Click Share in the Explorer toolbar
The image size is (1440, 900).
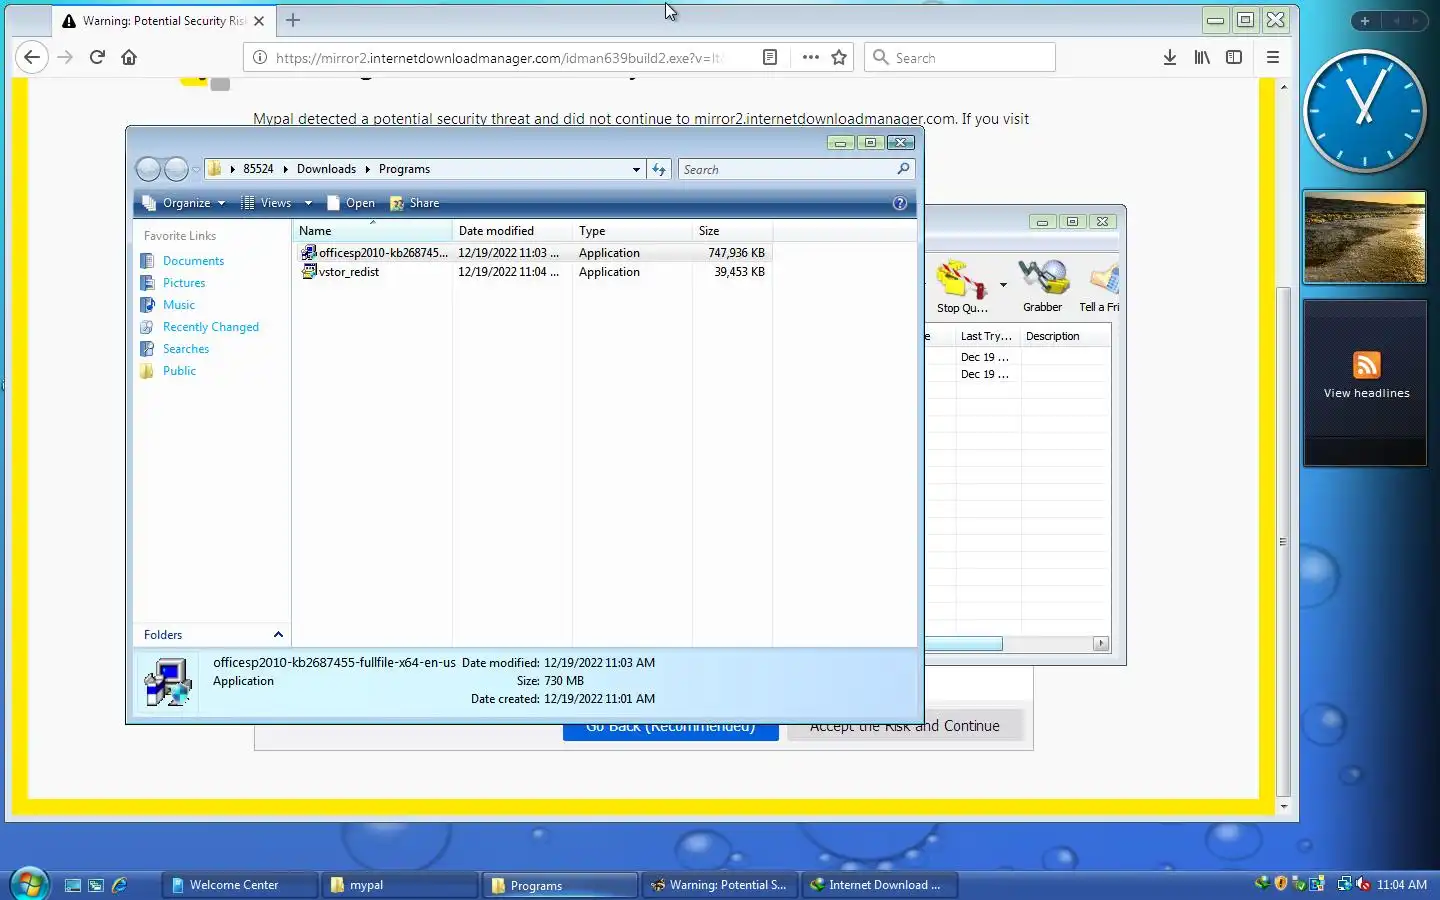415,203
